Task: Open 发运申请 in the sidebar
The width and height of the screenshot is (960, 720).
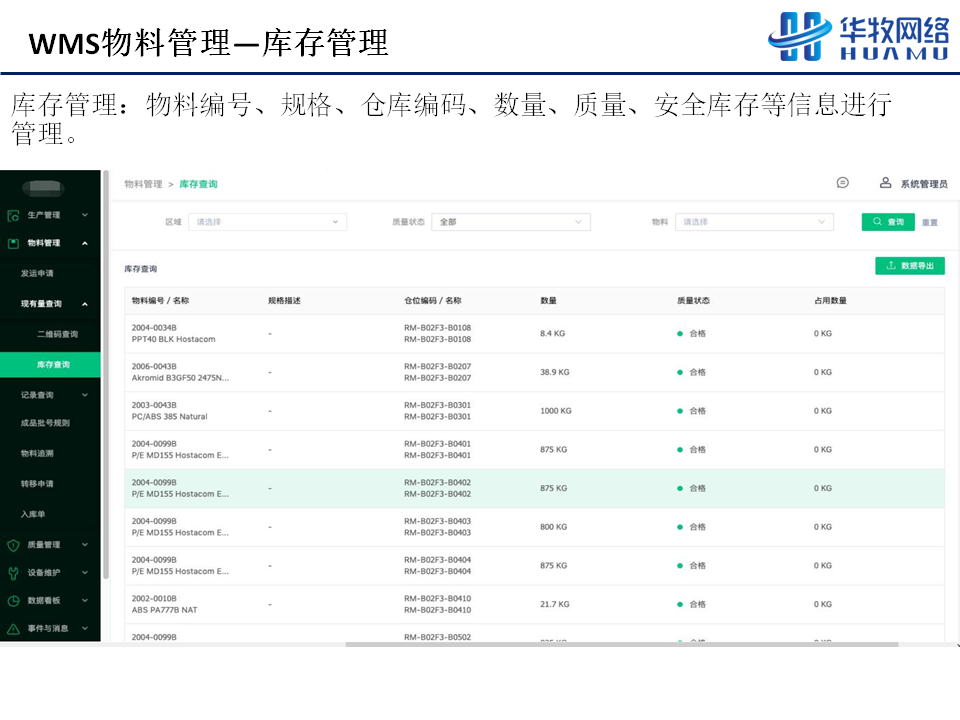Action: [37, 274]
